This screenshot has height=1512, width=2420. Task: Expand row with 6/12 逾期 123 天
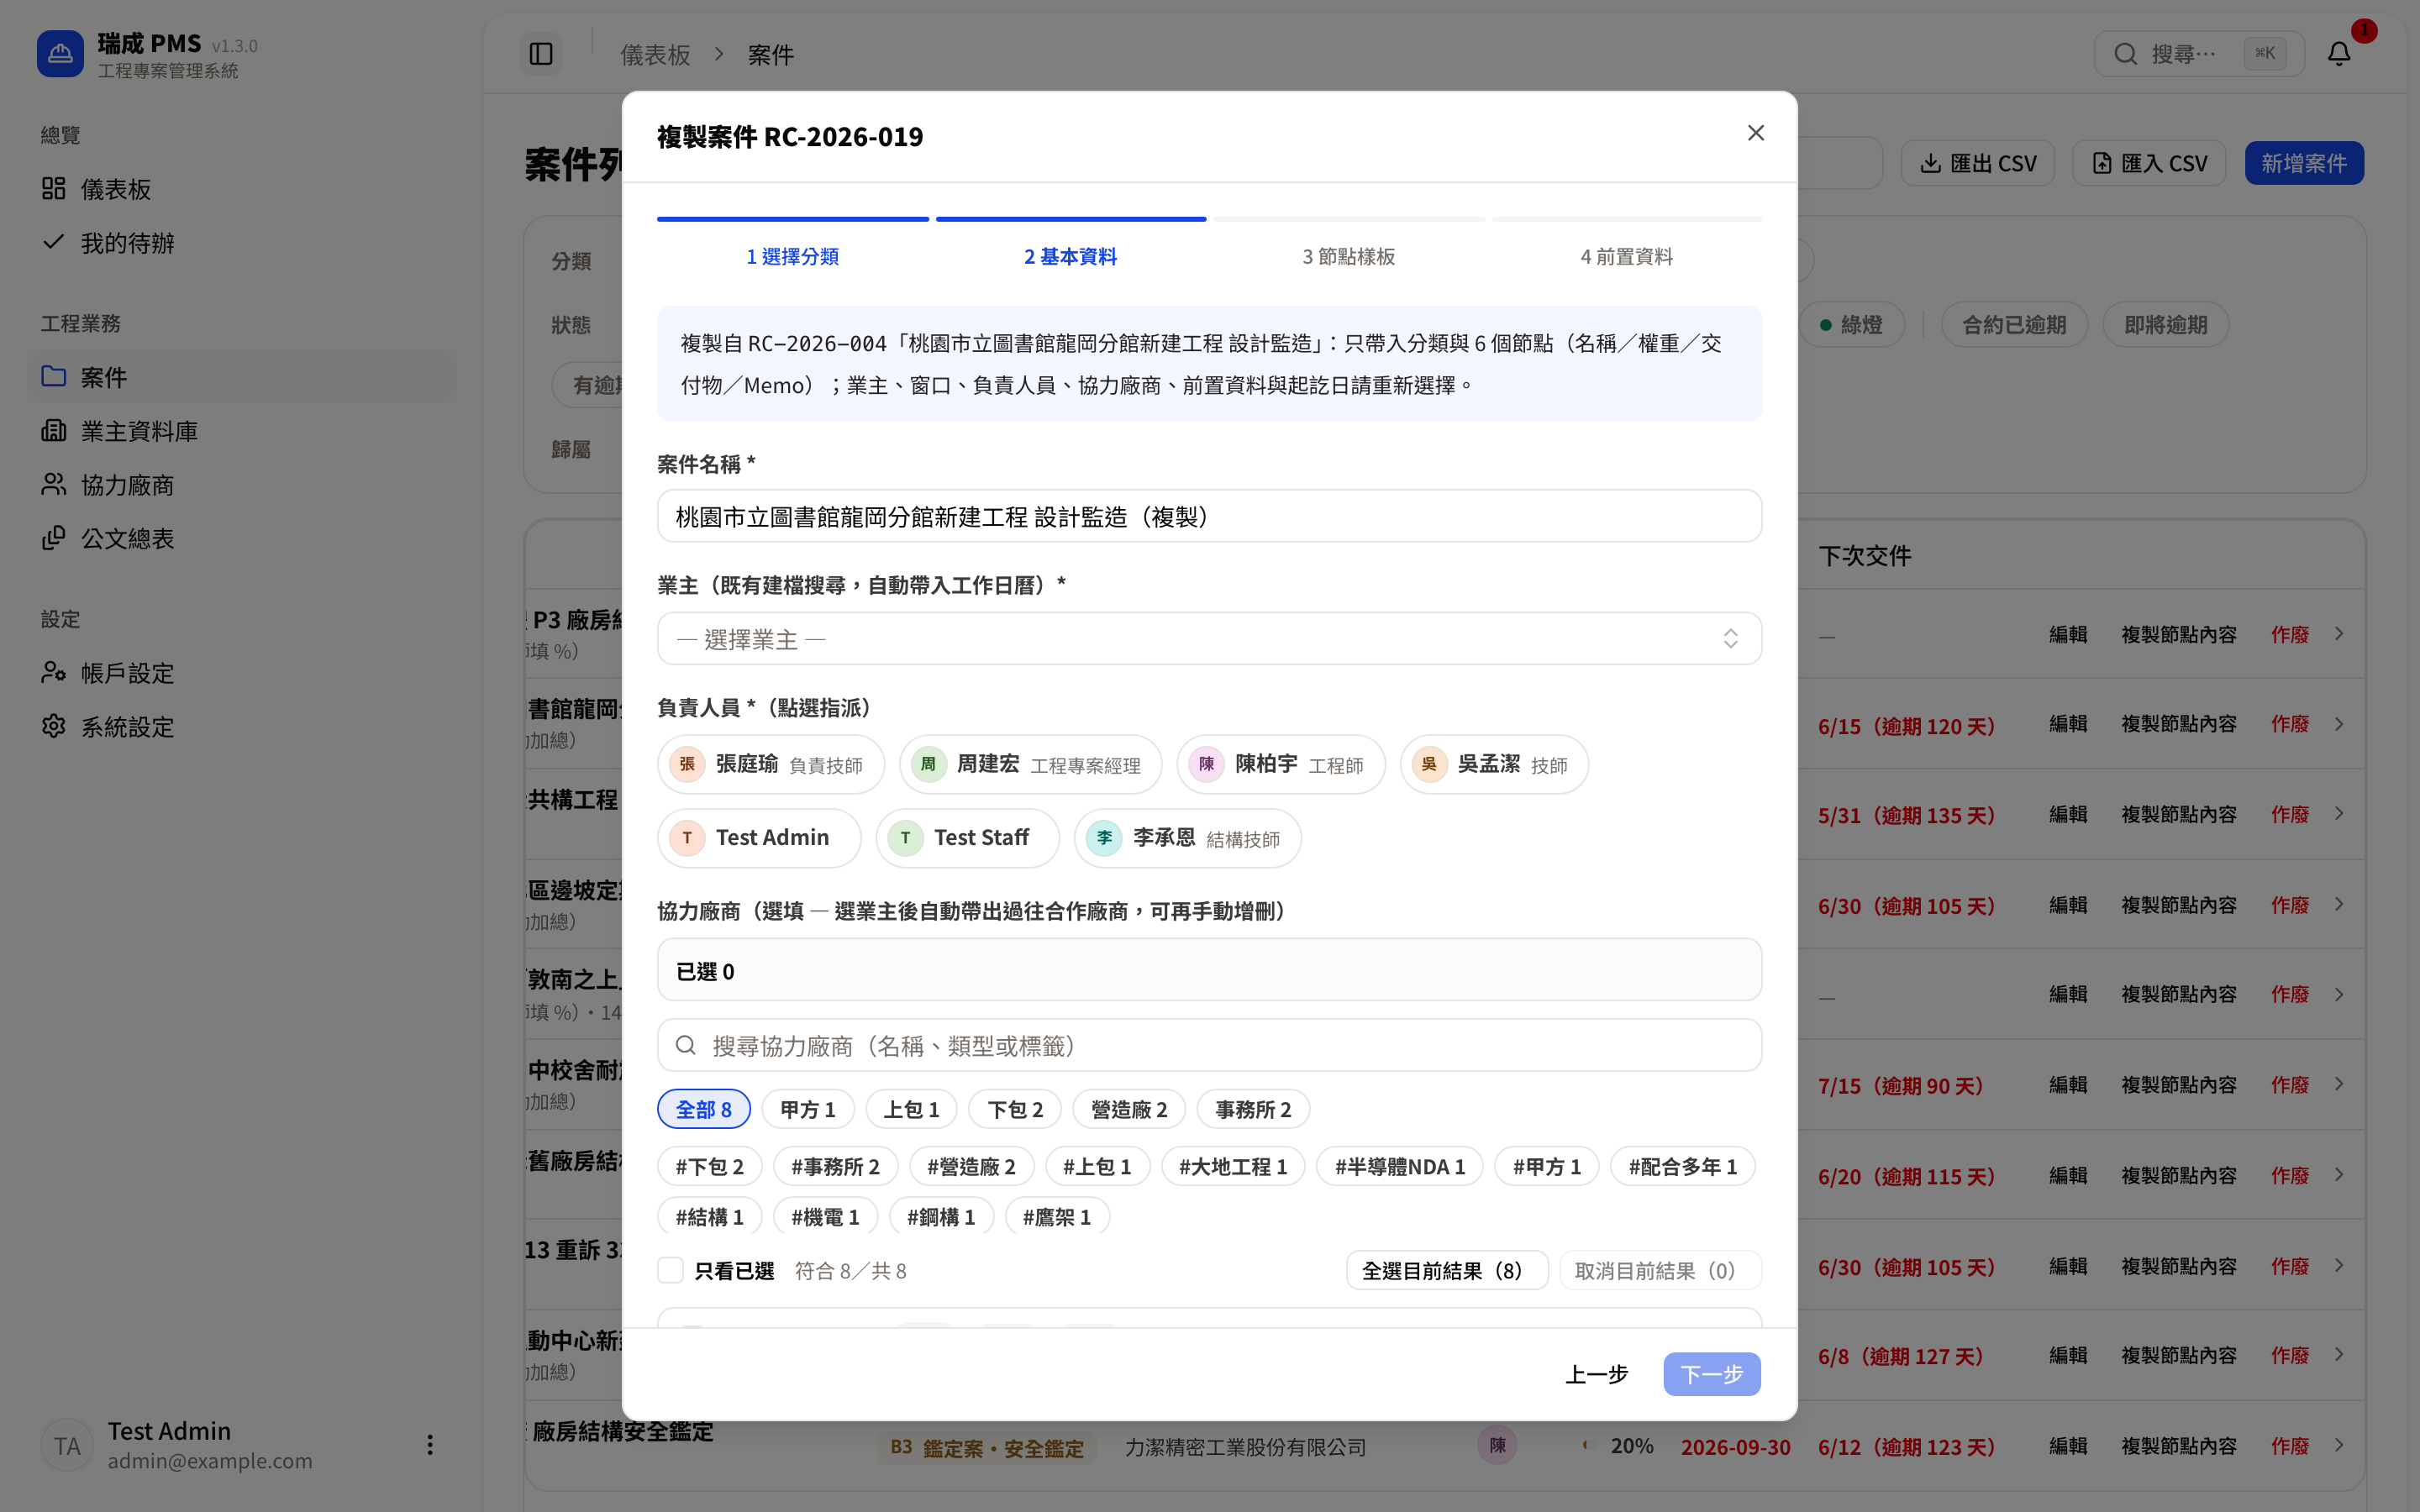coord(2339,1446)
